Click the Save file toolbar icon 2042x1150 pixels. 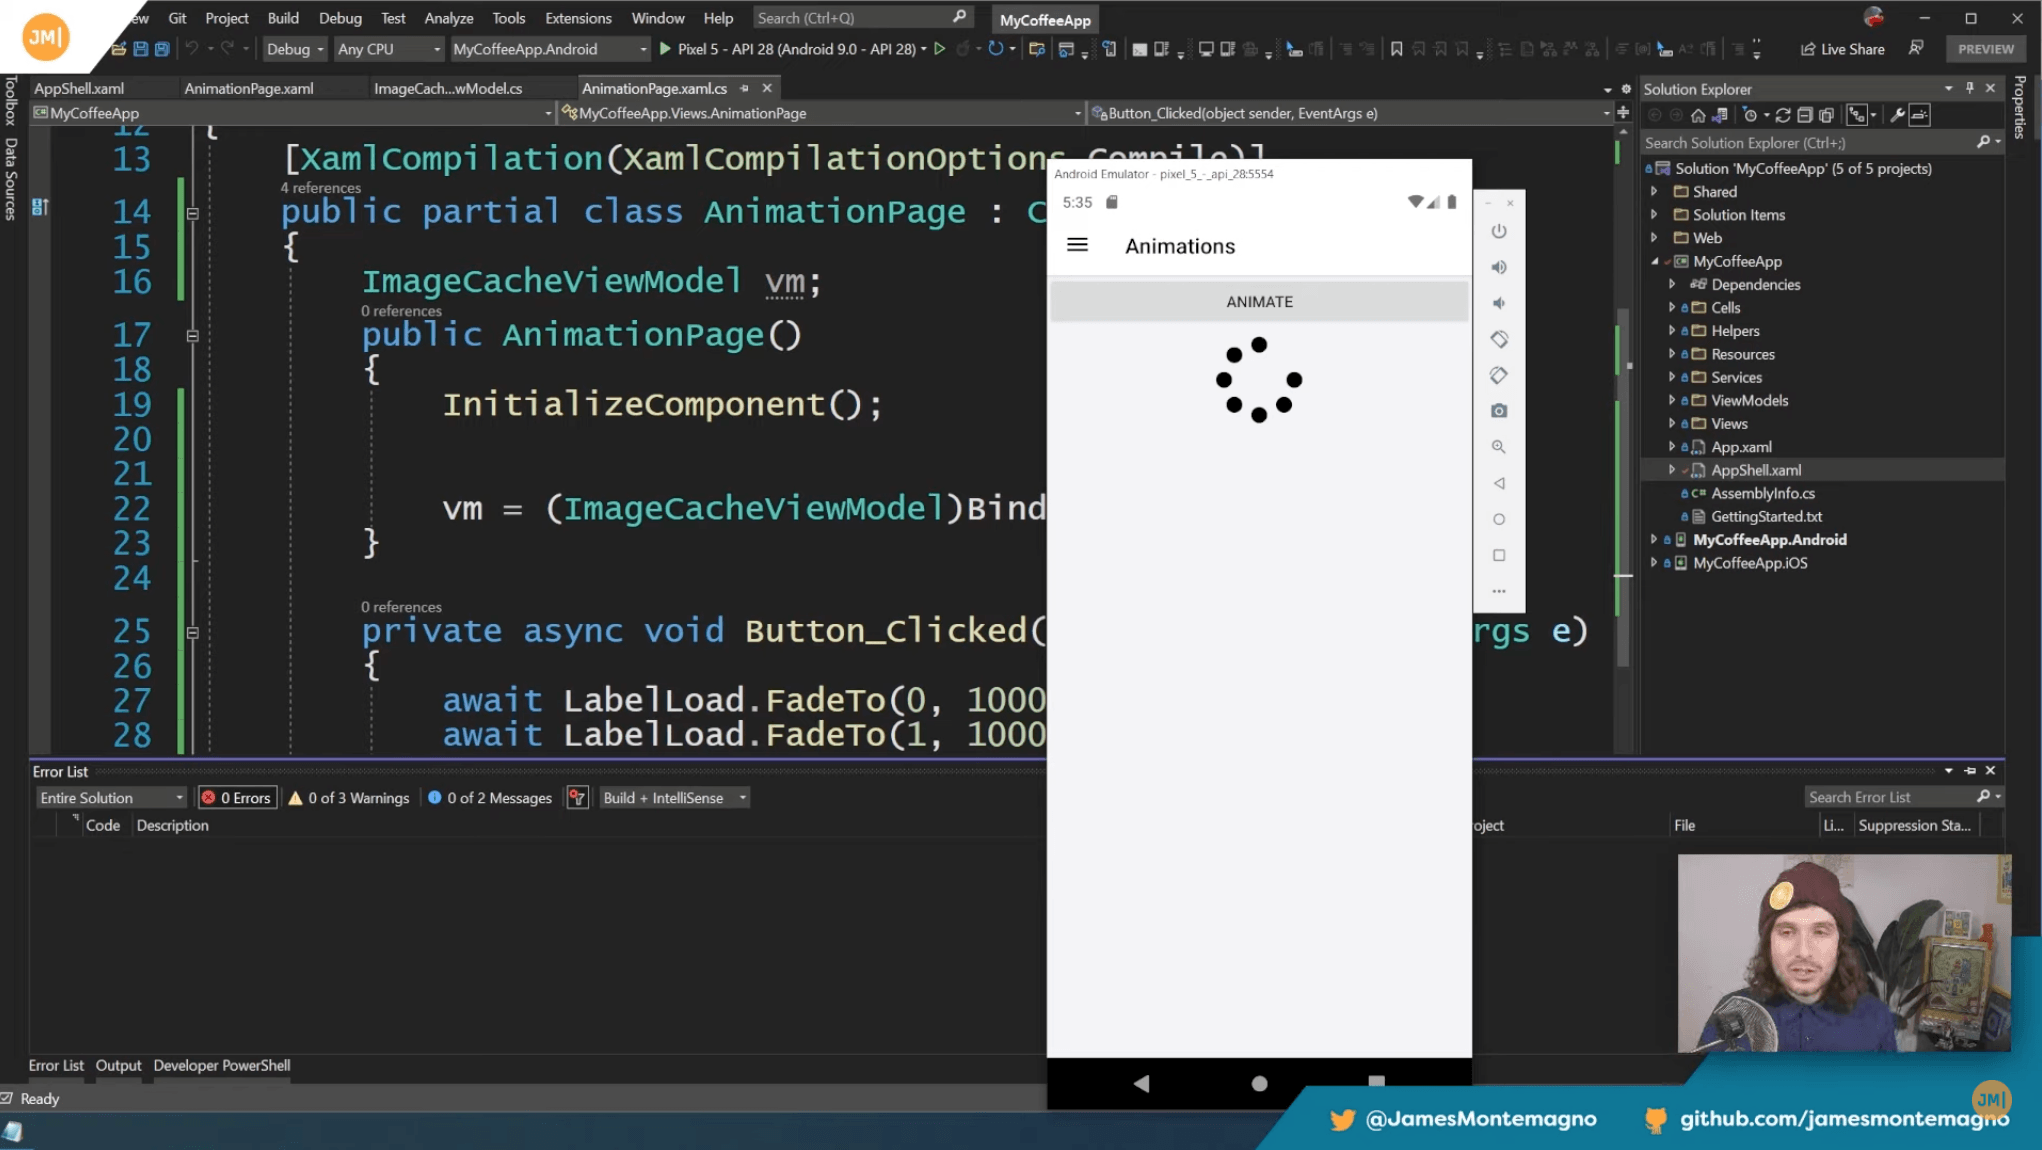[141, 49]
